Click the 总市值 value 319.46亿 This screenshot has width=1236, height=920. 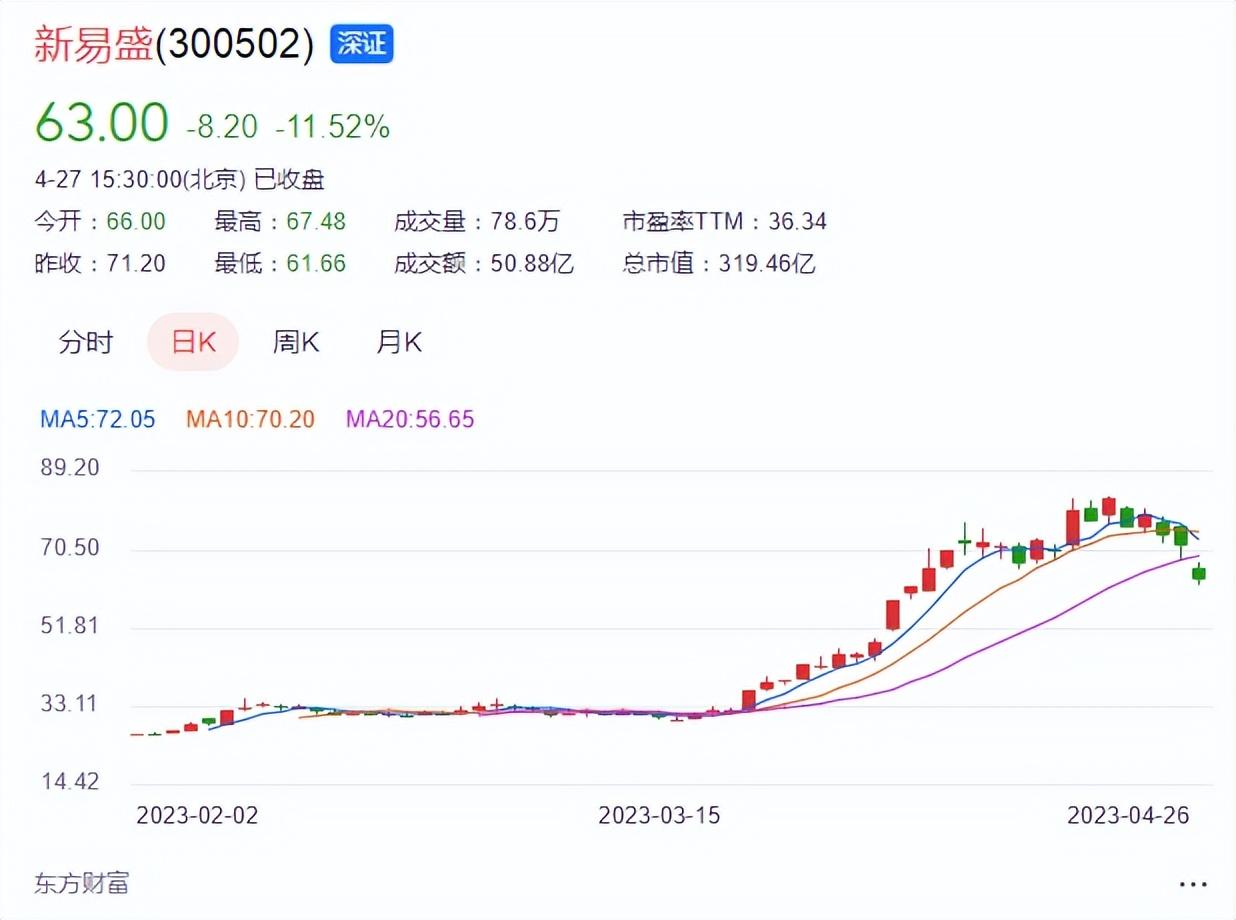tap(767, 263)
